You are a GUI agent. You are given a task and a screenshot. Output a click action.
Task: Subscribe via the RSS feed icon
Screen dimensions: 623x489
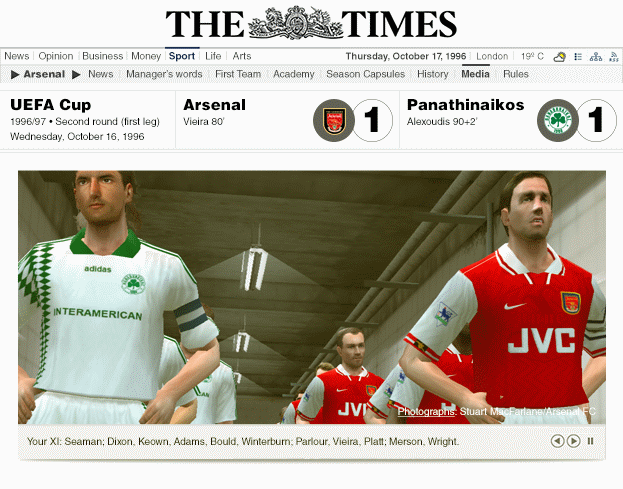tap(613, 57)
